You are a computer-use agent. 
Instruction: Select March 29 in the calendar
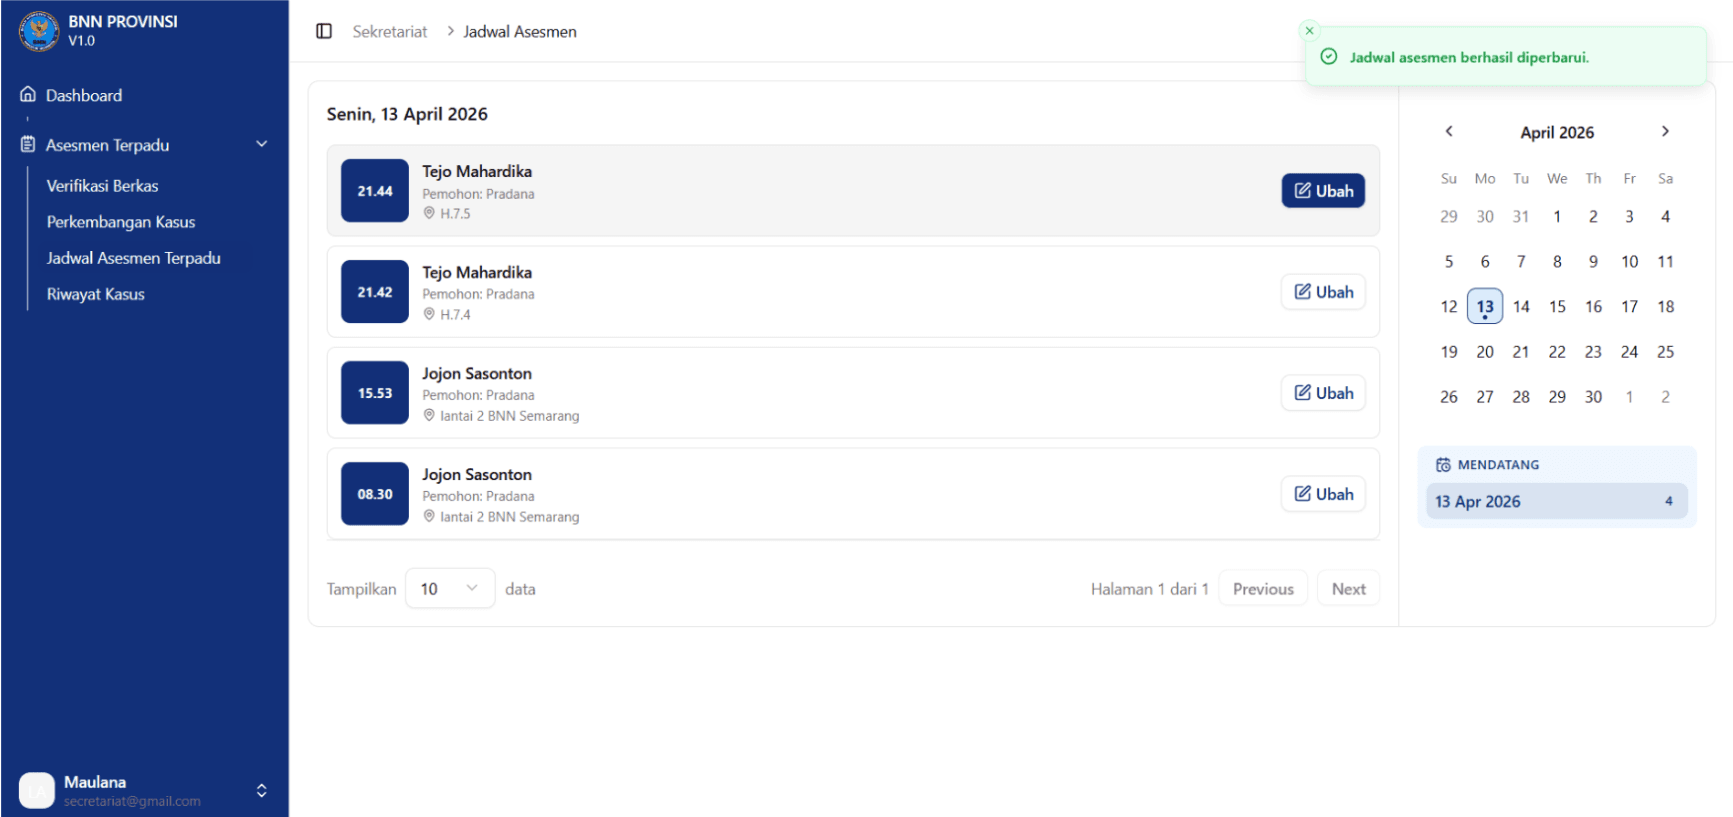pos(1449,216)
